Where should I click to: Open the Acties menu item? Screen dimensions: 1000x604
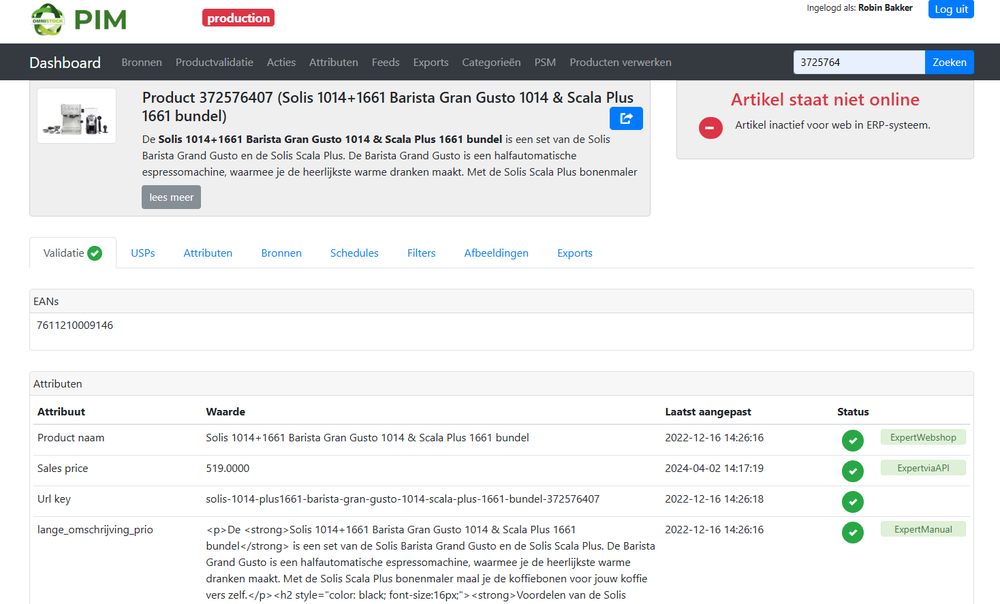pos(281,63)
